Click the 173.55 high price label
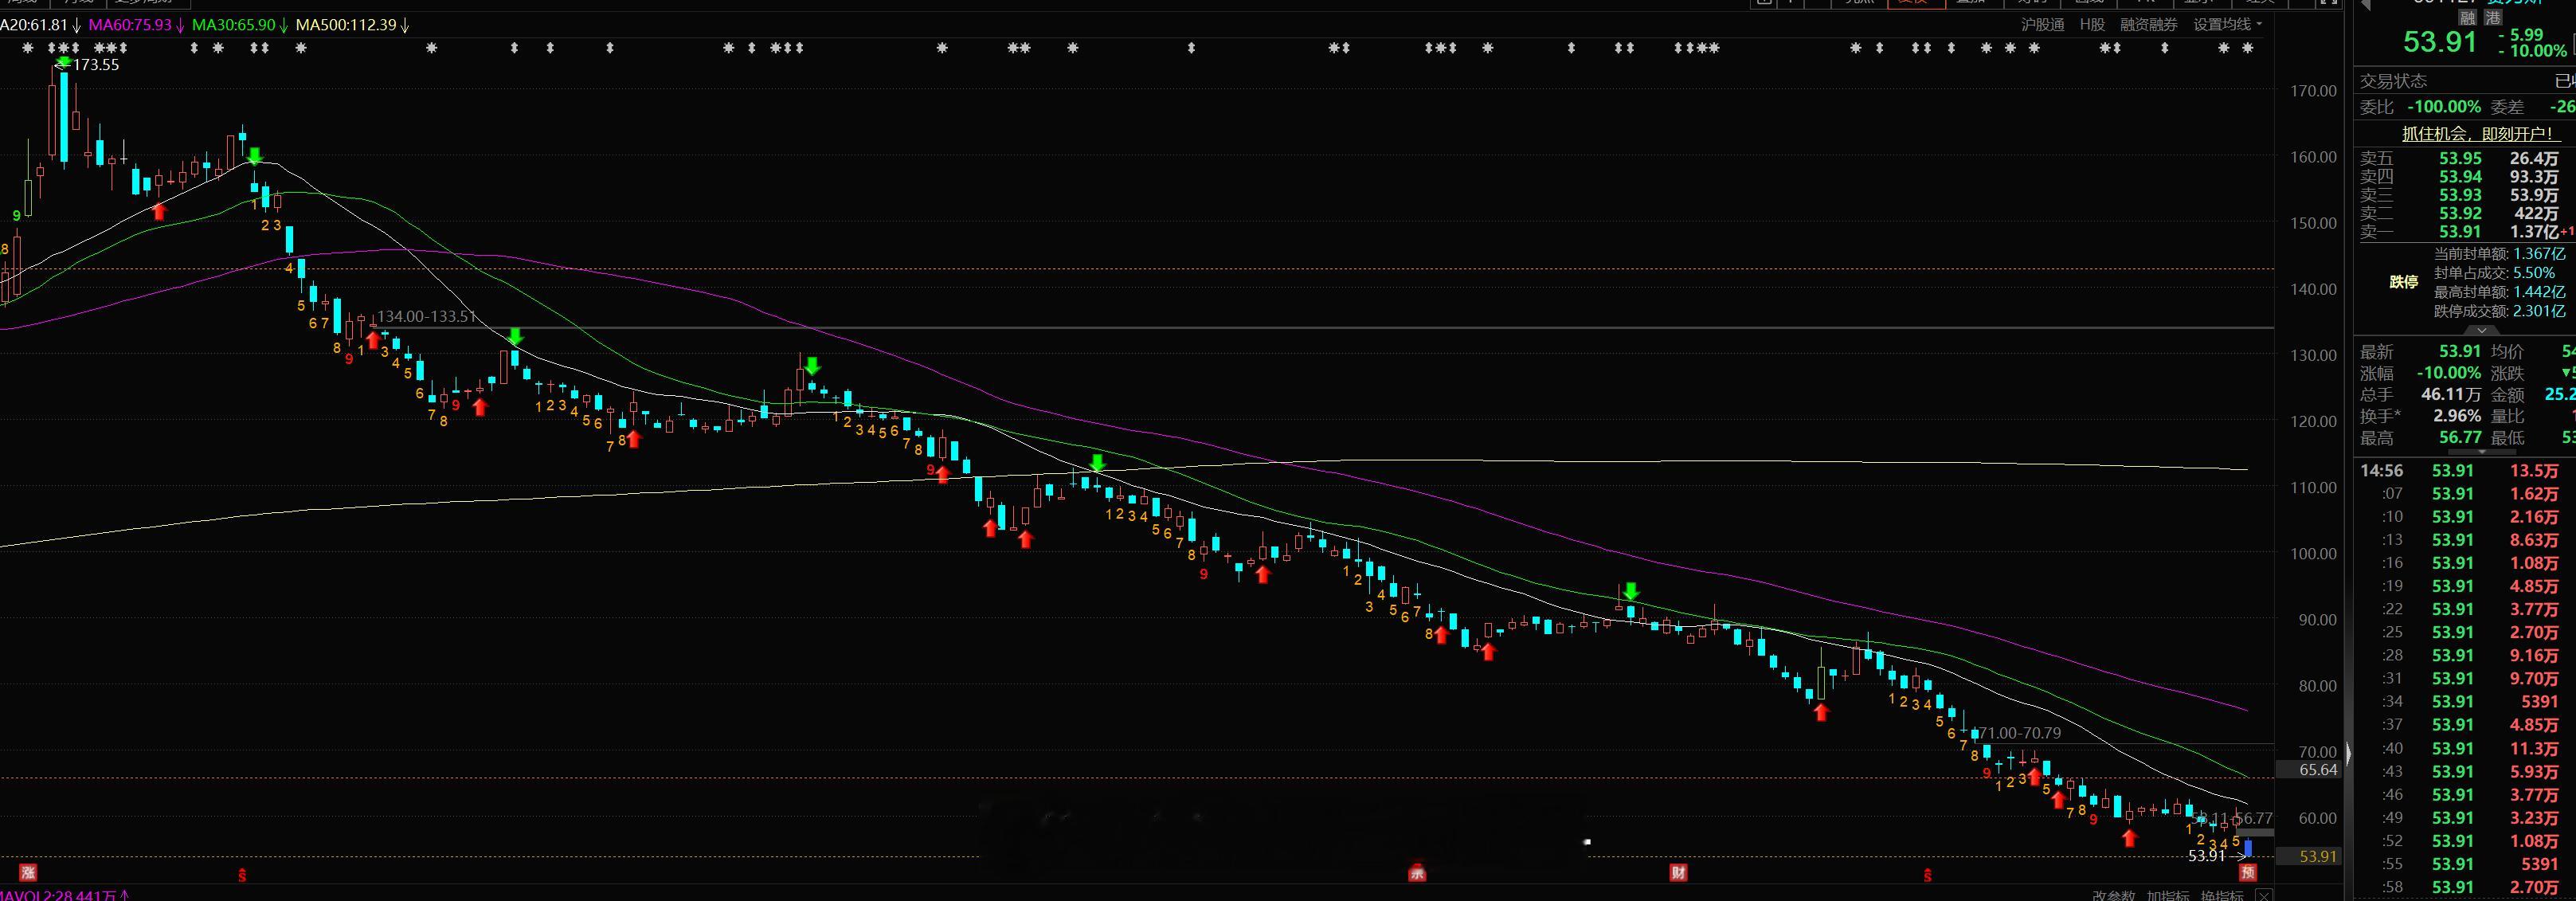The height and width of the screenshot is (901, 2576). click(96, 65)
